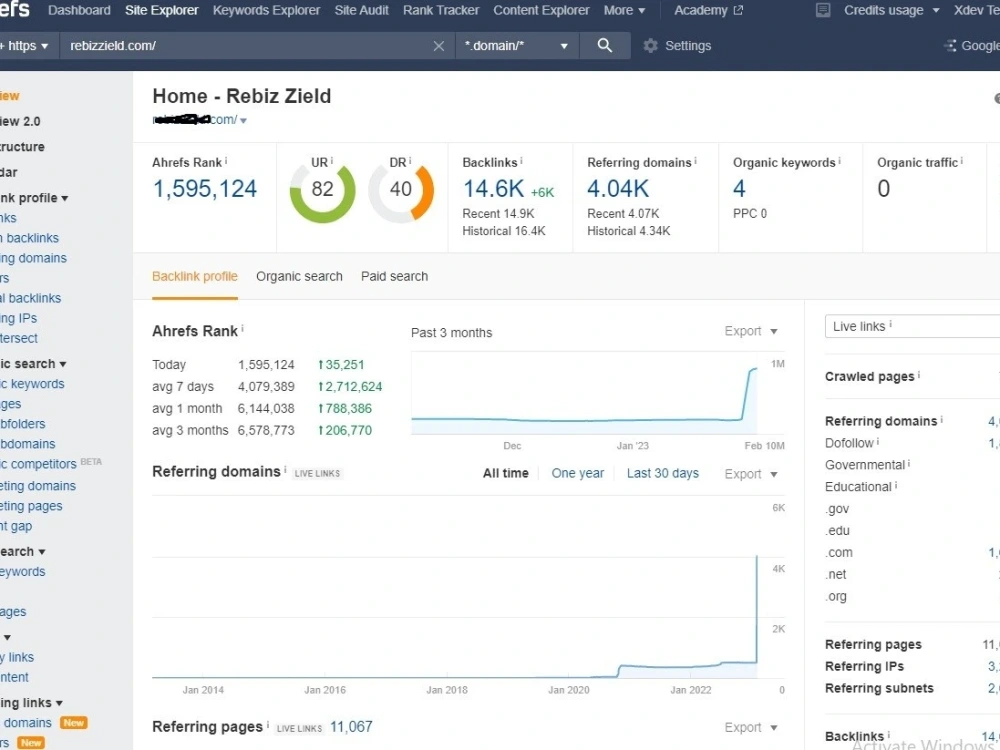This screenshot has height=750, width=1000.
Task: Click the green UR 82 gauge
Action: click(322, 190)
